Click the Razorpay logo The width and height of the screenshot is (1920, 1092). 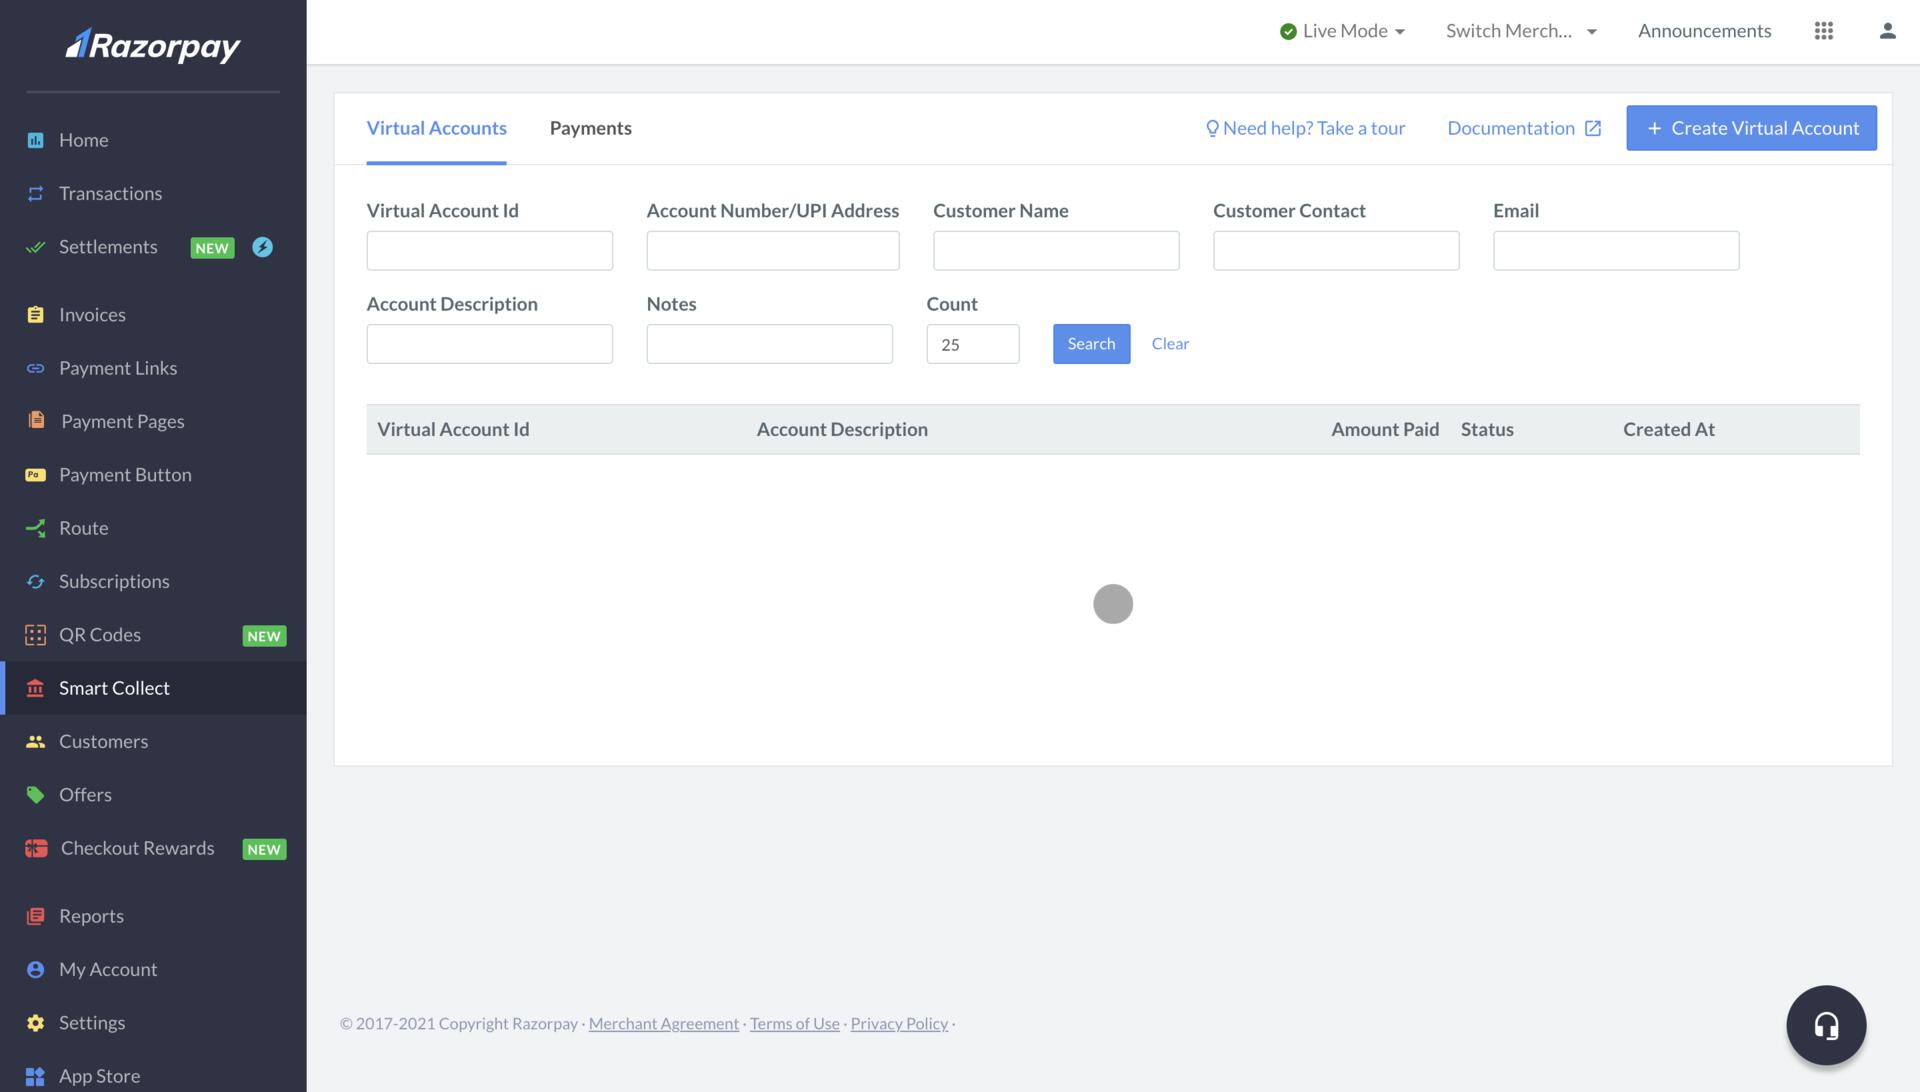153,45
